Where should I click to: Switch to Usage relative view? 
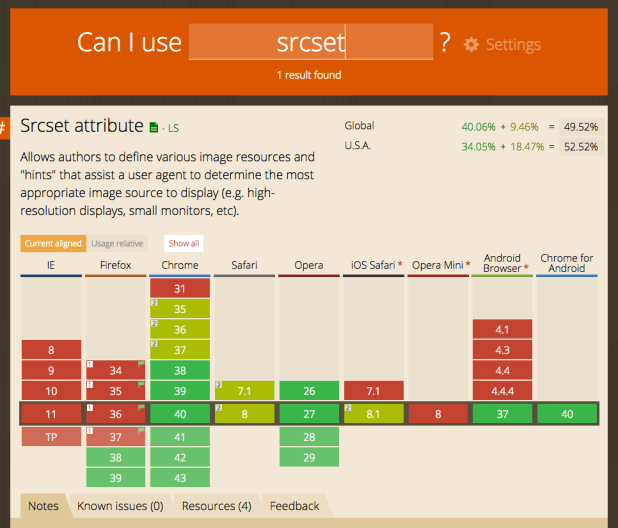tap(117, 243)
